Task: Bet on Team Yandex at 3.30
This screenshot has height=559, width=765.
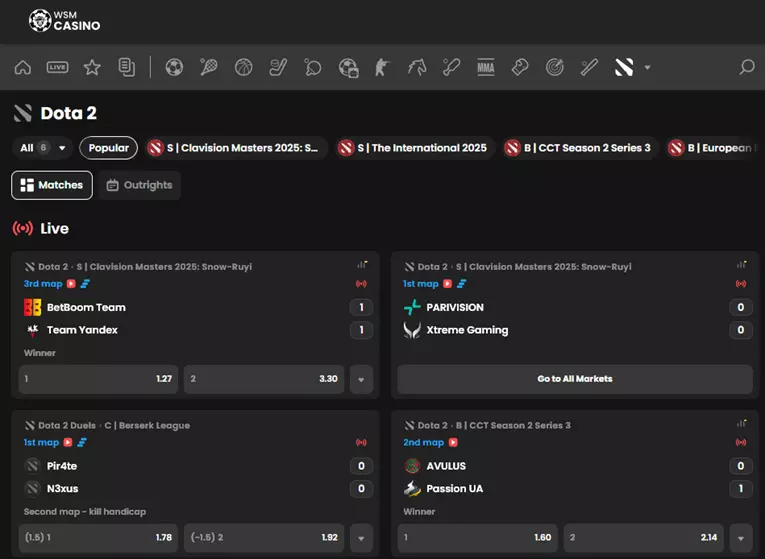Action: [x=264, y=379]
